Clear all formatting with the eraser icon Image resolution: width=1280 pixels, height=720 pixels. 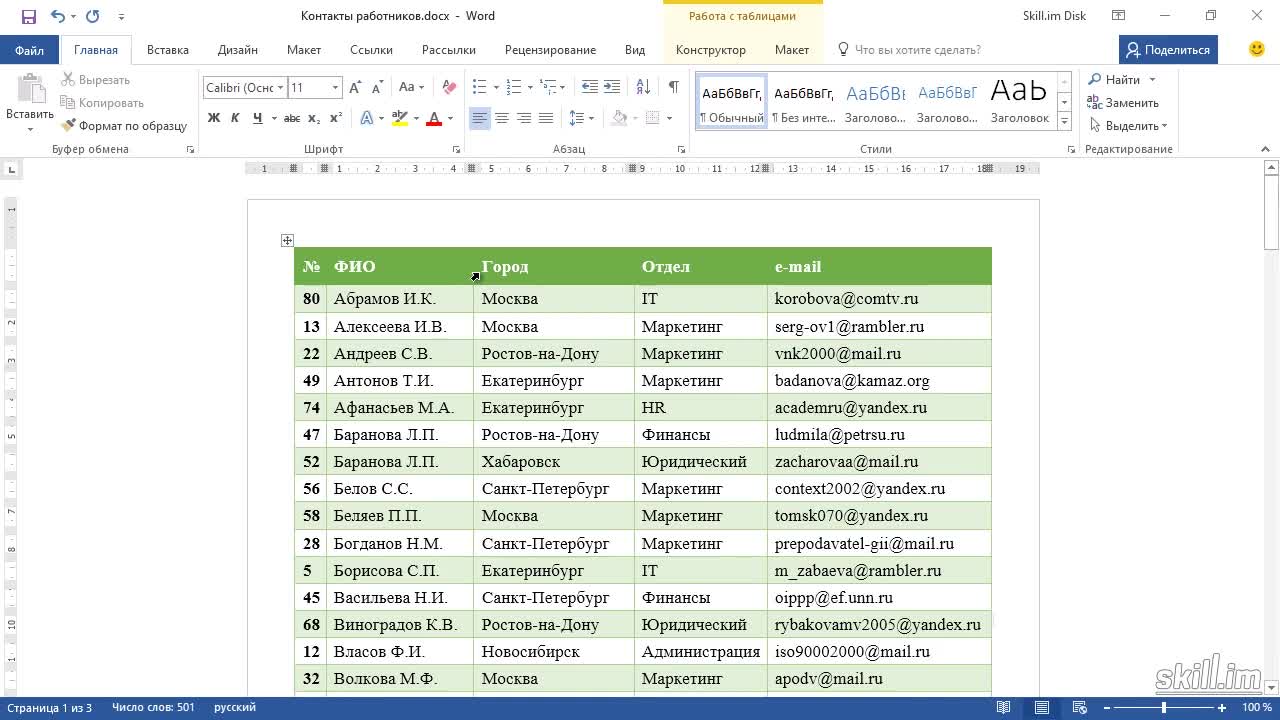449,88
